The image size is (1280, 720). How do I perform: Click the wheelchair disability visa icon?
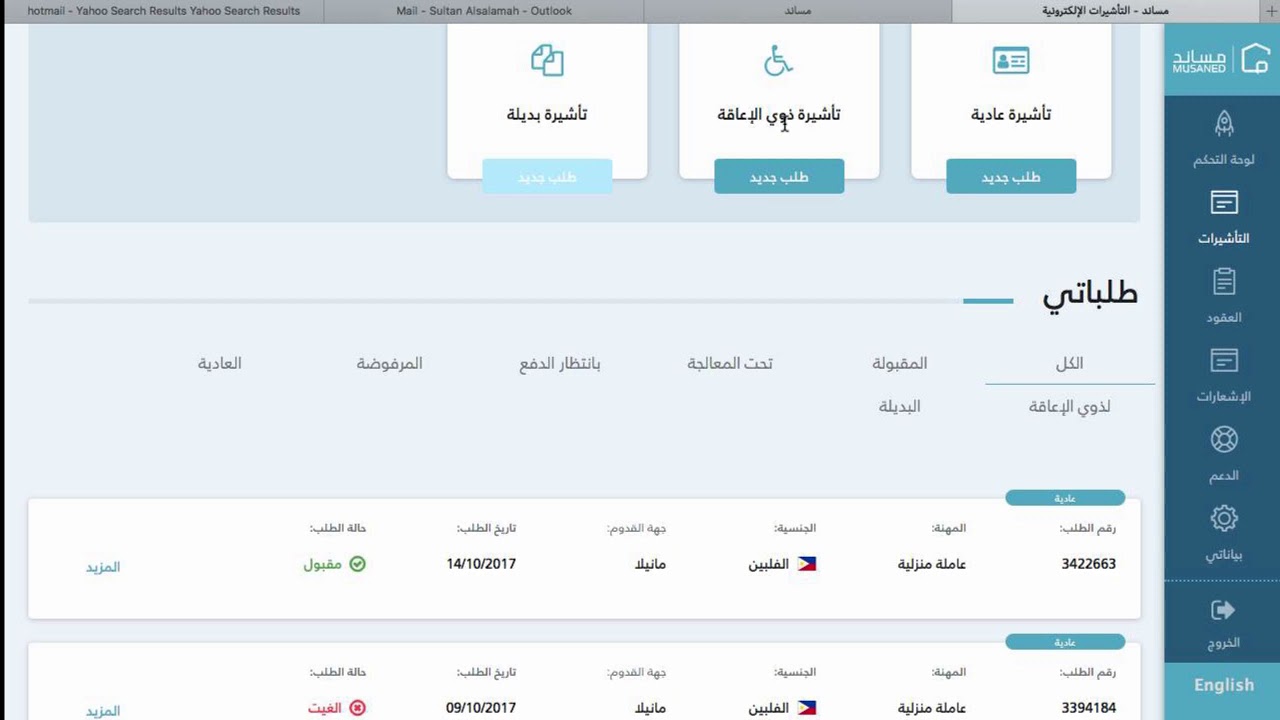(778, 60)
